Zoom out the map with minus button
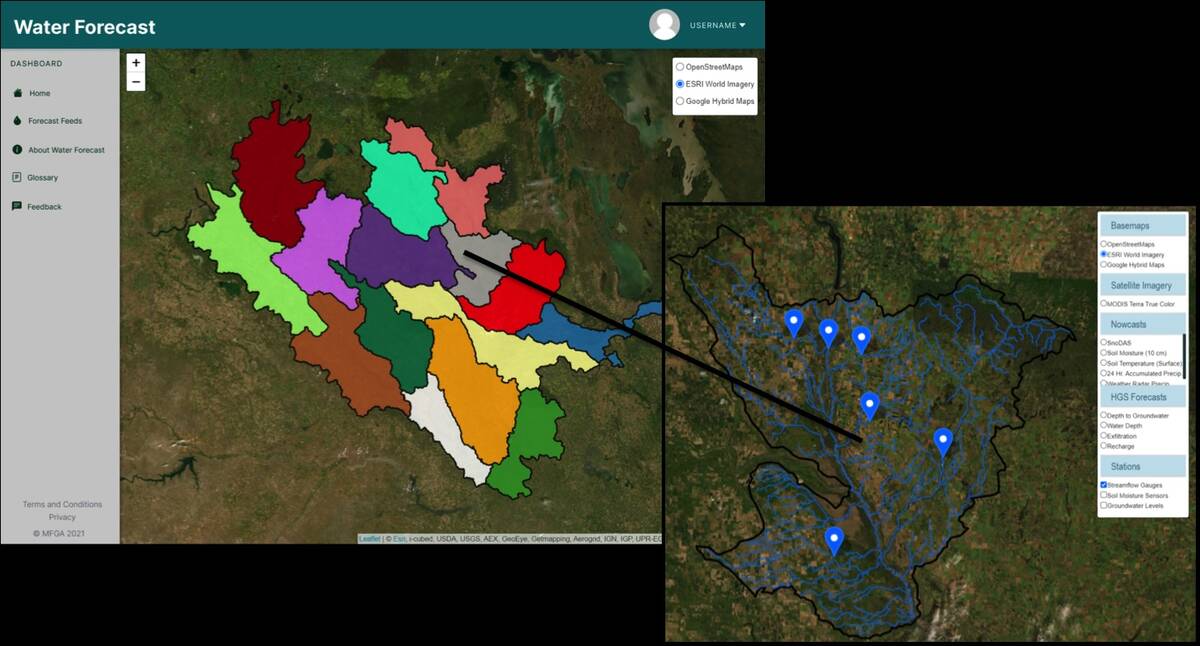 (136, 82)
